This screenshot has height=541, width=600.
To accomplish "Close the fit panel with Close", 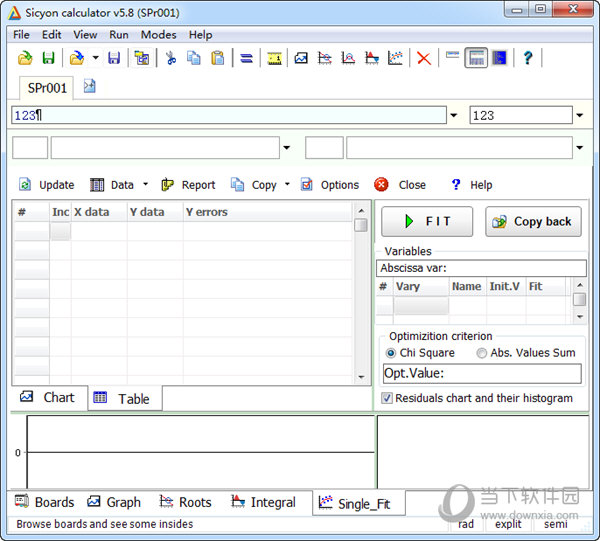I will [x=400, y=185].
